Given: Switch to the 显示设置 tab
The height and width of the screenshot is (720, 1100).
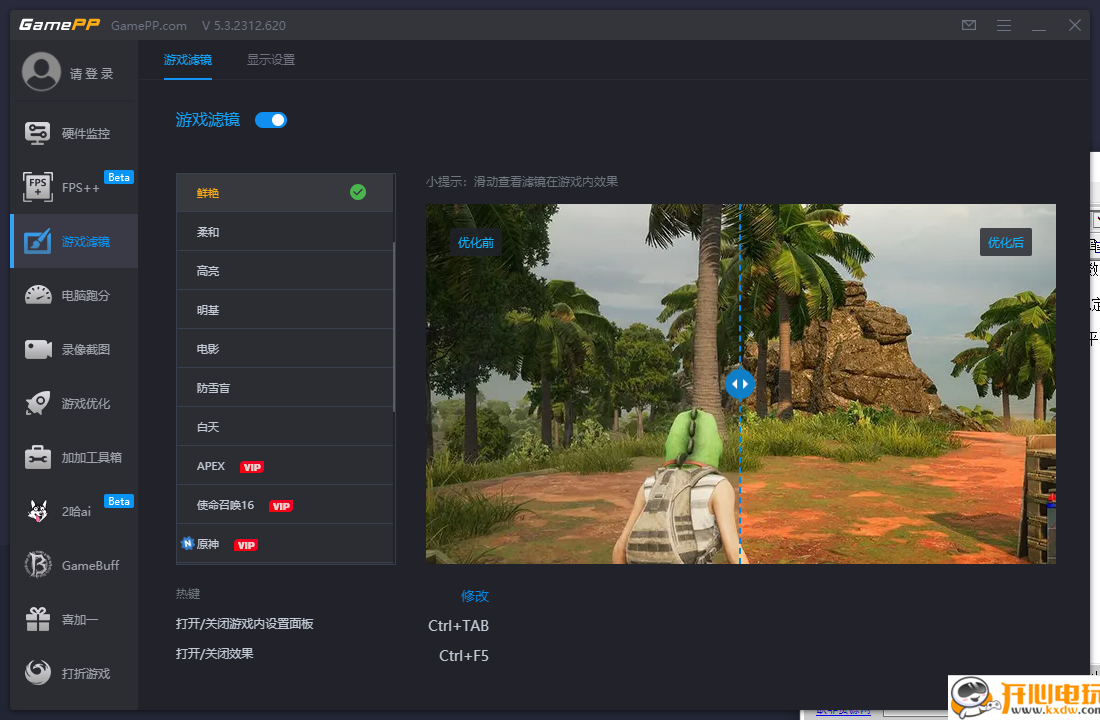Looking at the screenshot, I should [x=271, y=60].
